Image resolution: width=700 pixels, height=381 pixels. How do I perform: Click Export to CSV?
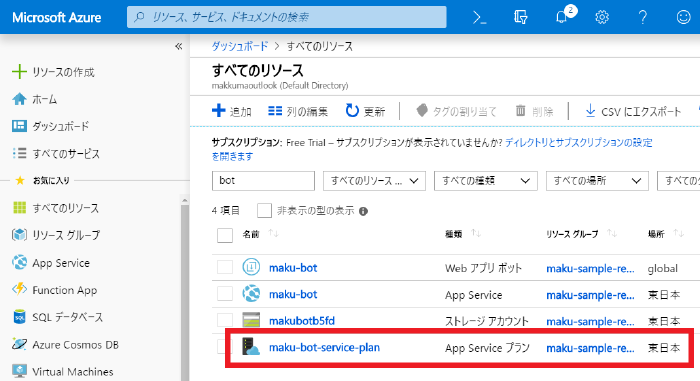pyautogui.click(x=633, y=111)
